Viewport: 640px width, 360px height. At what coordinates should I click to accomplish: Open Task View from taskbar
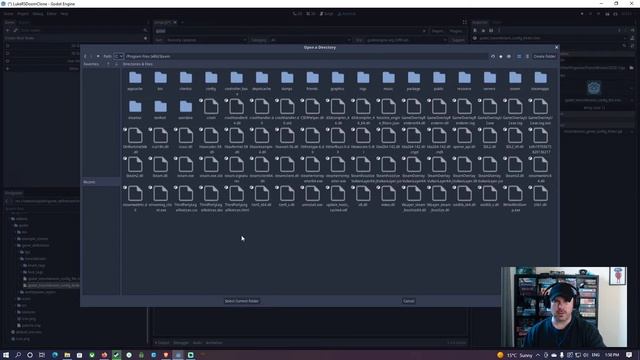(42, 355)
